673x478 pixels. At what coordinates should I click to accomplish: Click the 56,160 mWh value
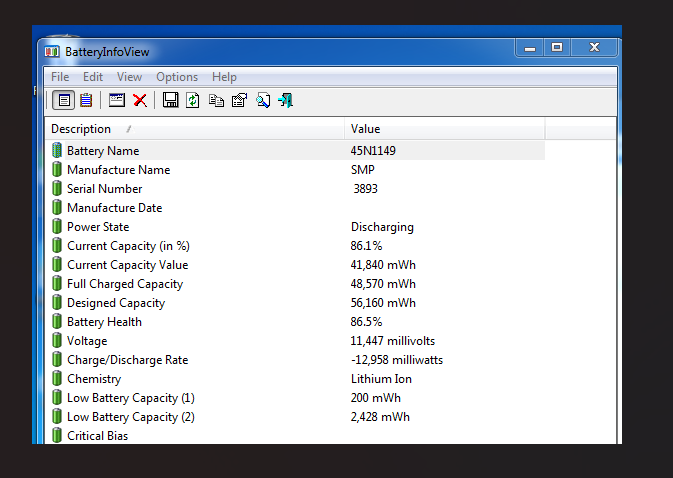383,303
